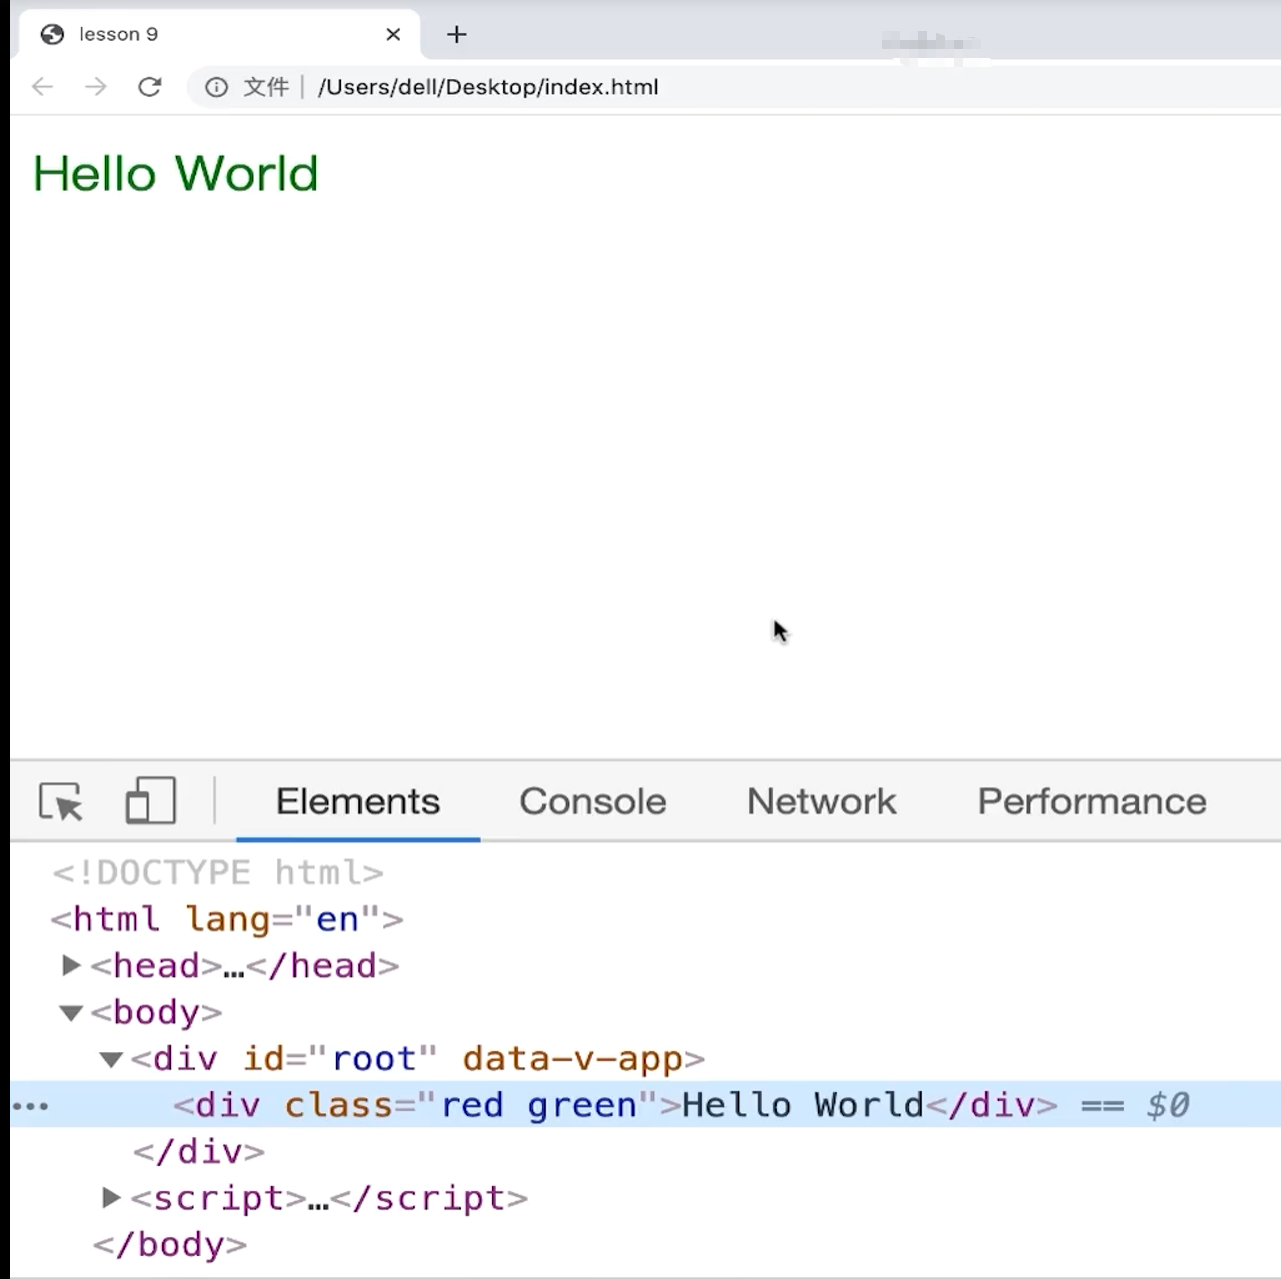Expand the head element node
Viewport: 1281px width, 1279px height.
[70, 965]
